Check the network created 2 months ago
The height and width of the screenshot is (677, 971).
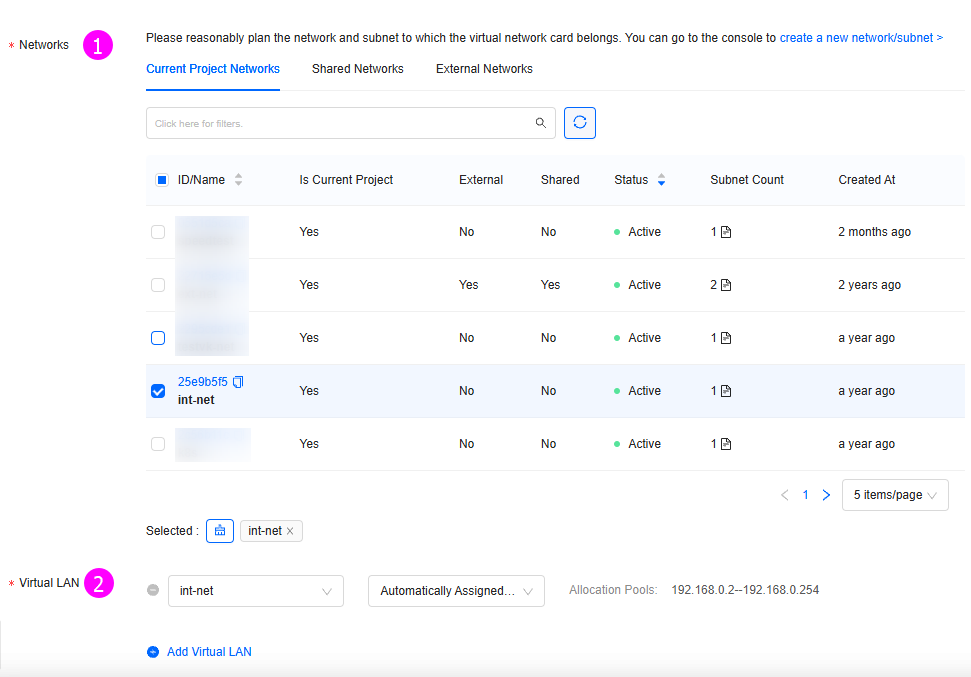point(158,232)
